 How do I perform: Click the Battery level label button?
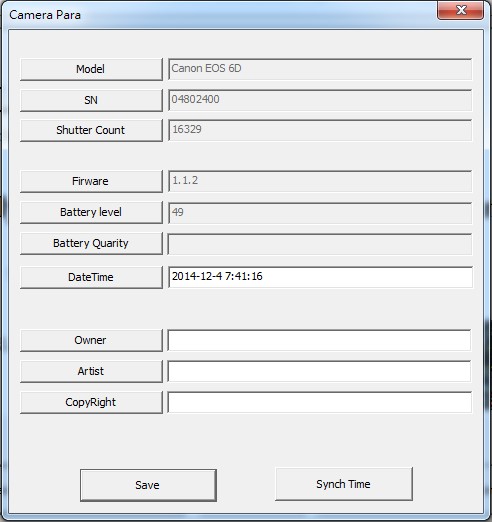(x=91, y=212)
